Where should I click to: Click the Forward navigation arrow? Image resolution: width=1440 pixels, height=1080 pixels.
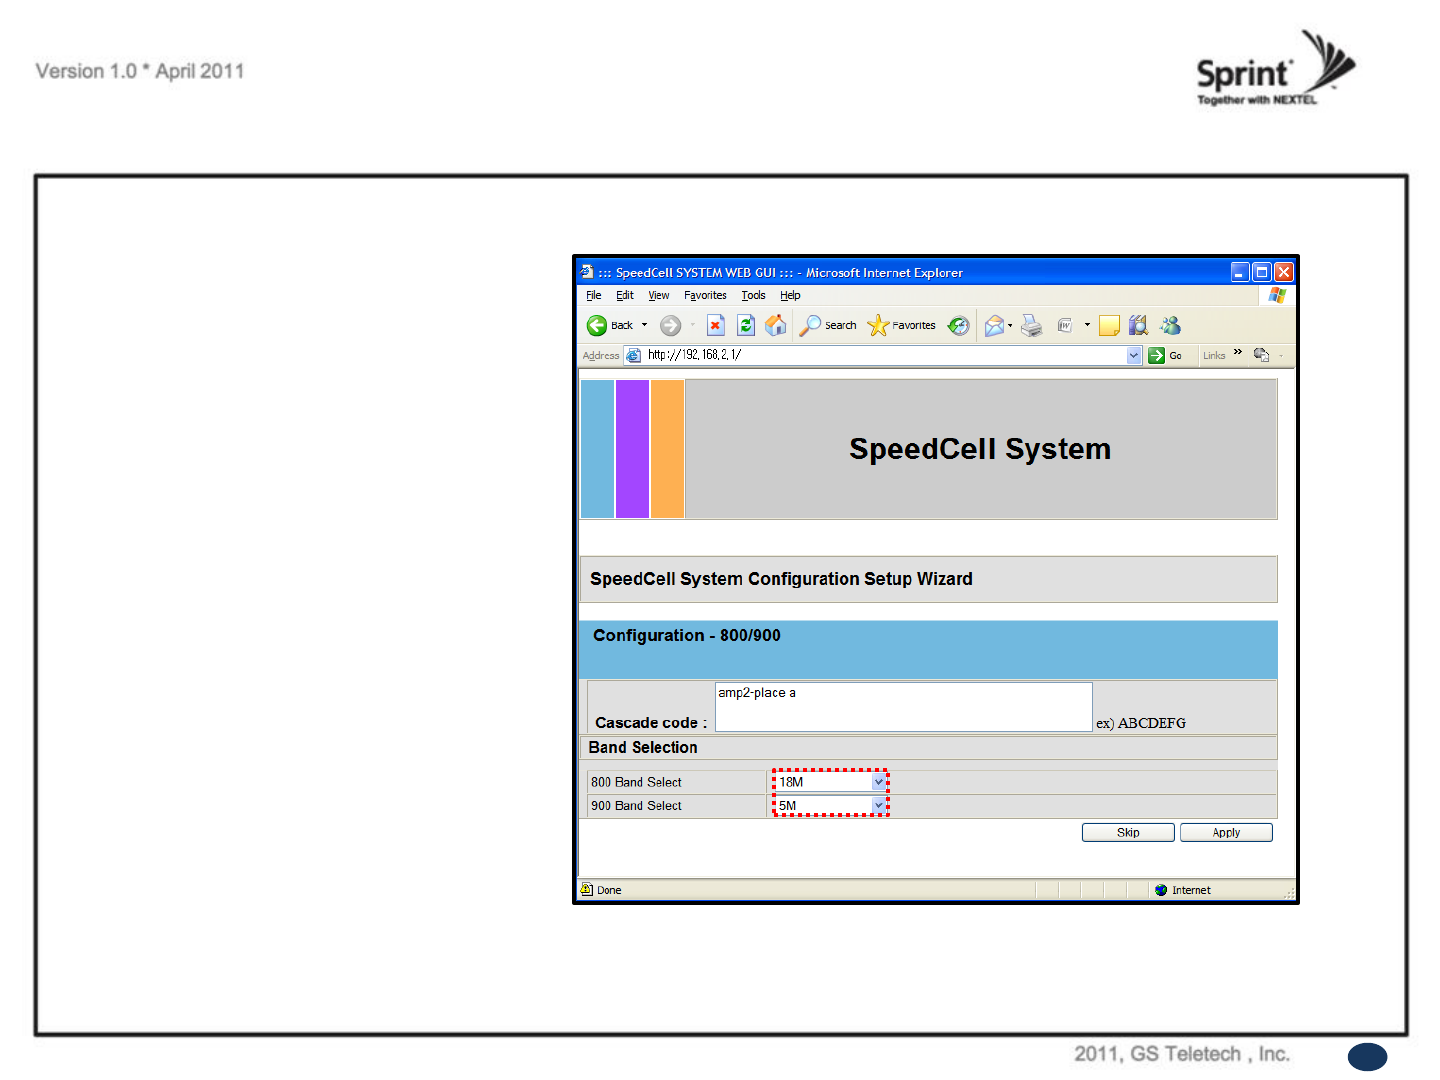point(670,325)
